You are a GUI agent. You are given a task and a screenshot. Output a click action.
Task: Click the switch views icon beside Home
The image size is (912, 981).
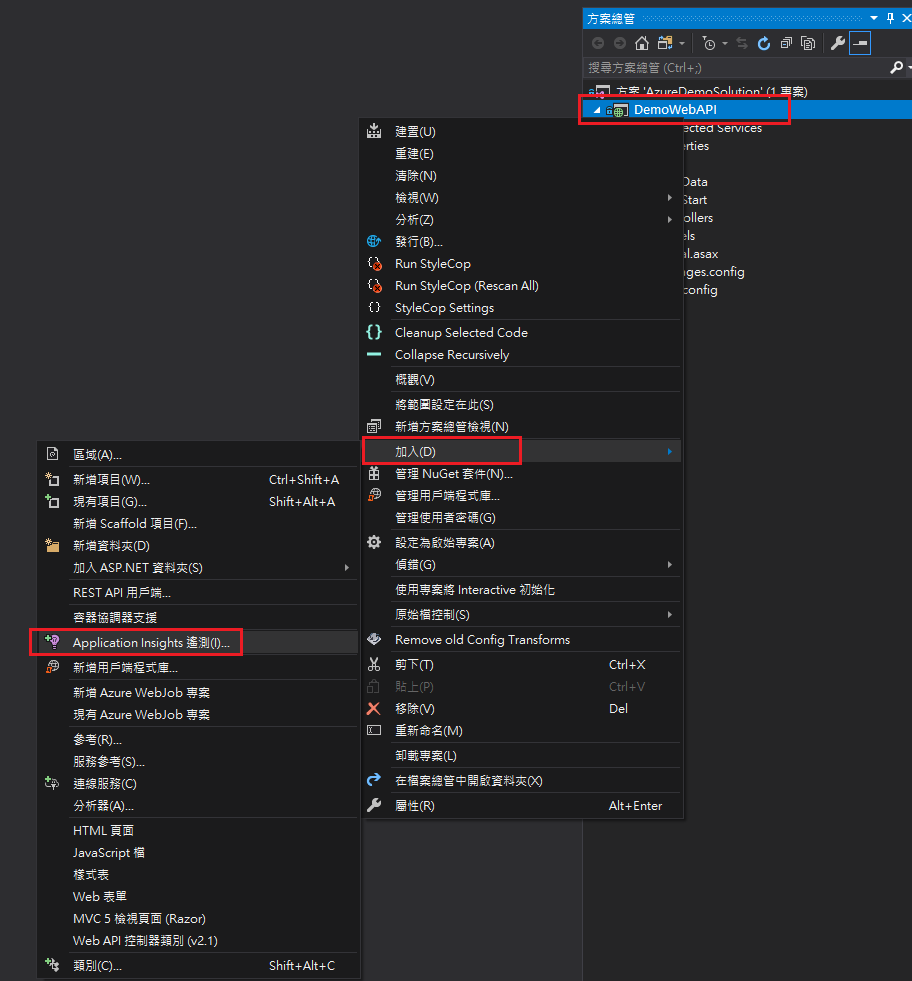pos(665,43)
